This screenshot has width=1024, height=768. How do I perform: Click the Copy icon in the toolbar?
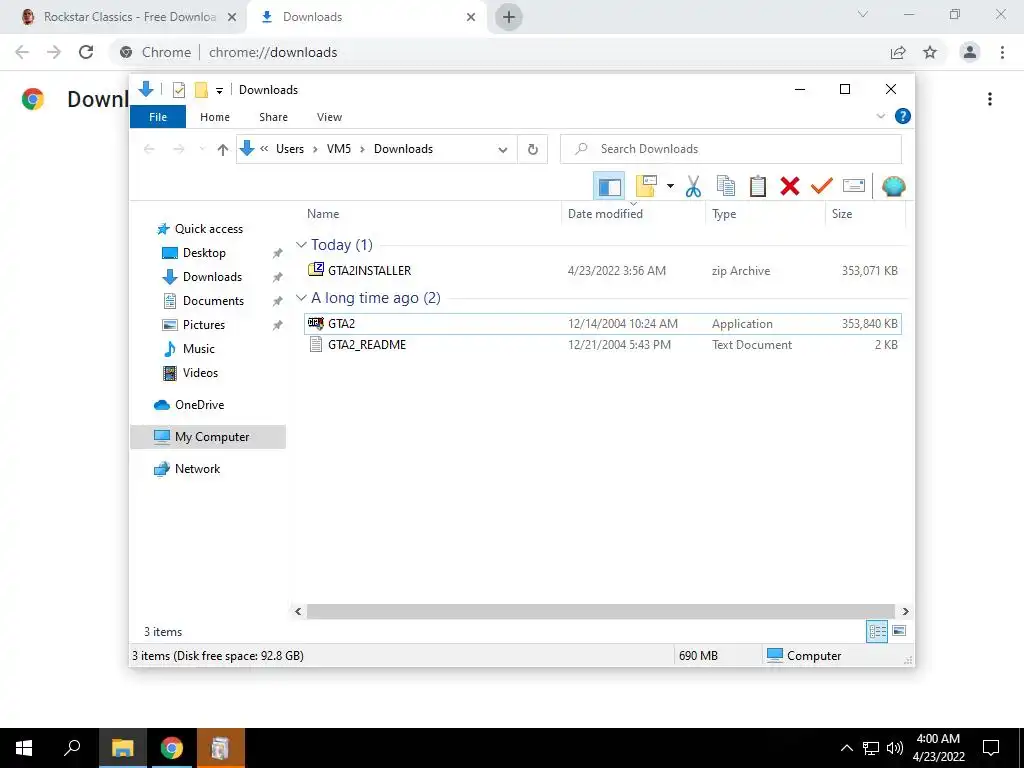coord(726,186)
